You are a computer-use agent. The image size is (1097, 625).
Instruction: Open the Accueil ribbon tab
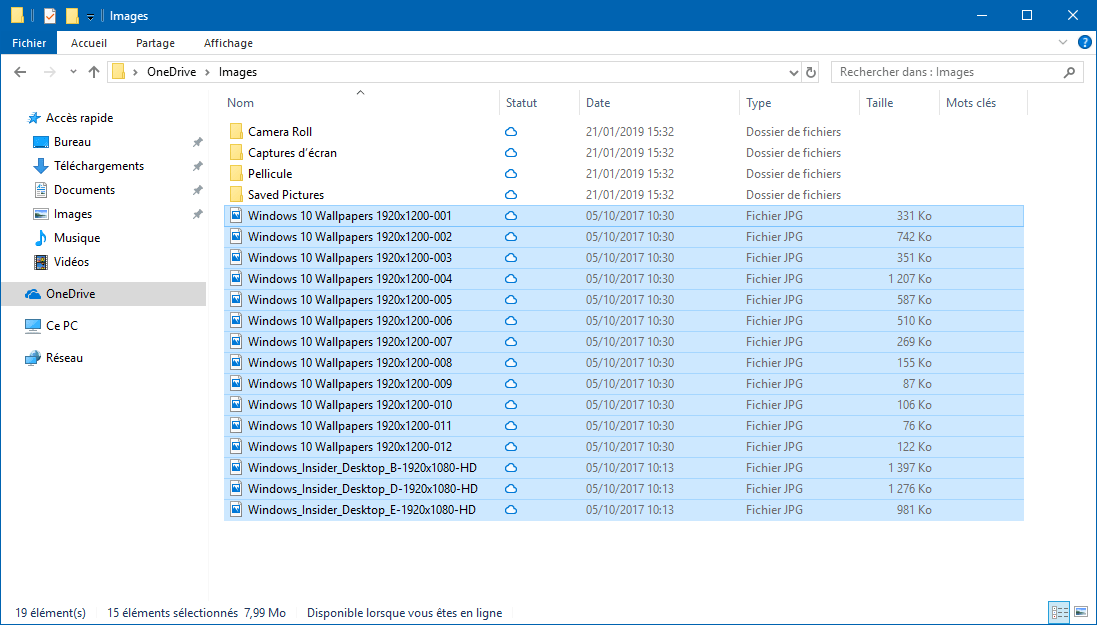tap(89, 43)
